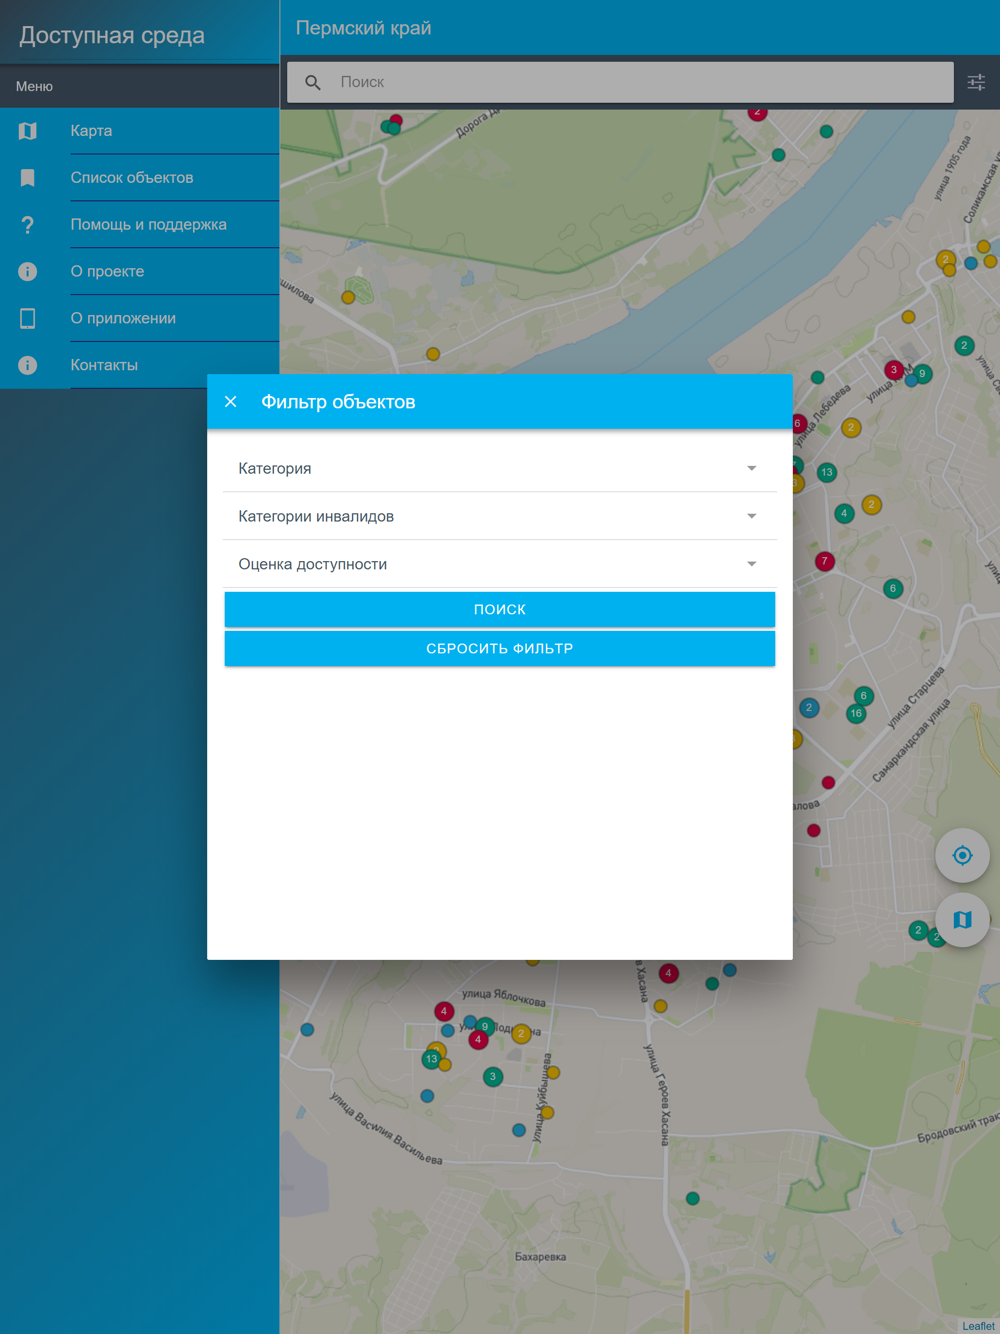Open Помощь и поддержка menu item
Viewport: 1000px width, 1334px height.
pos(140,225)
